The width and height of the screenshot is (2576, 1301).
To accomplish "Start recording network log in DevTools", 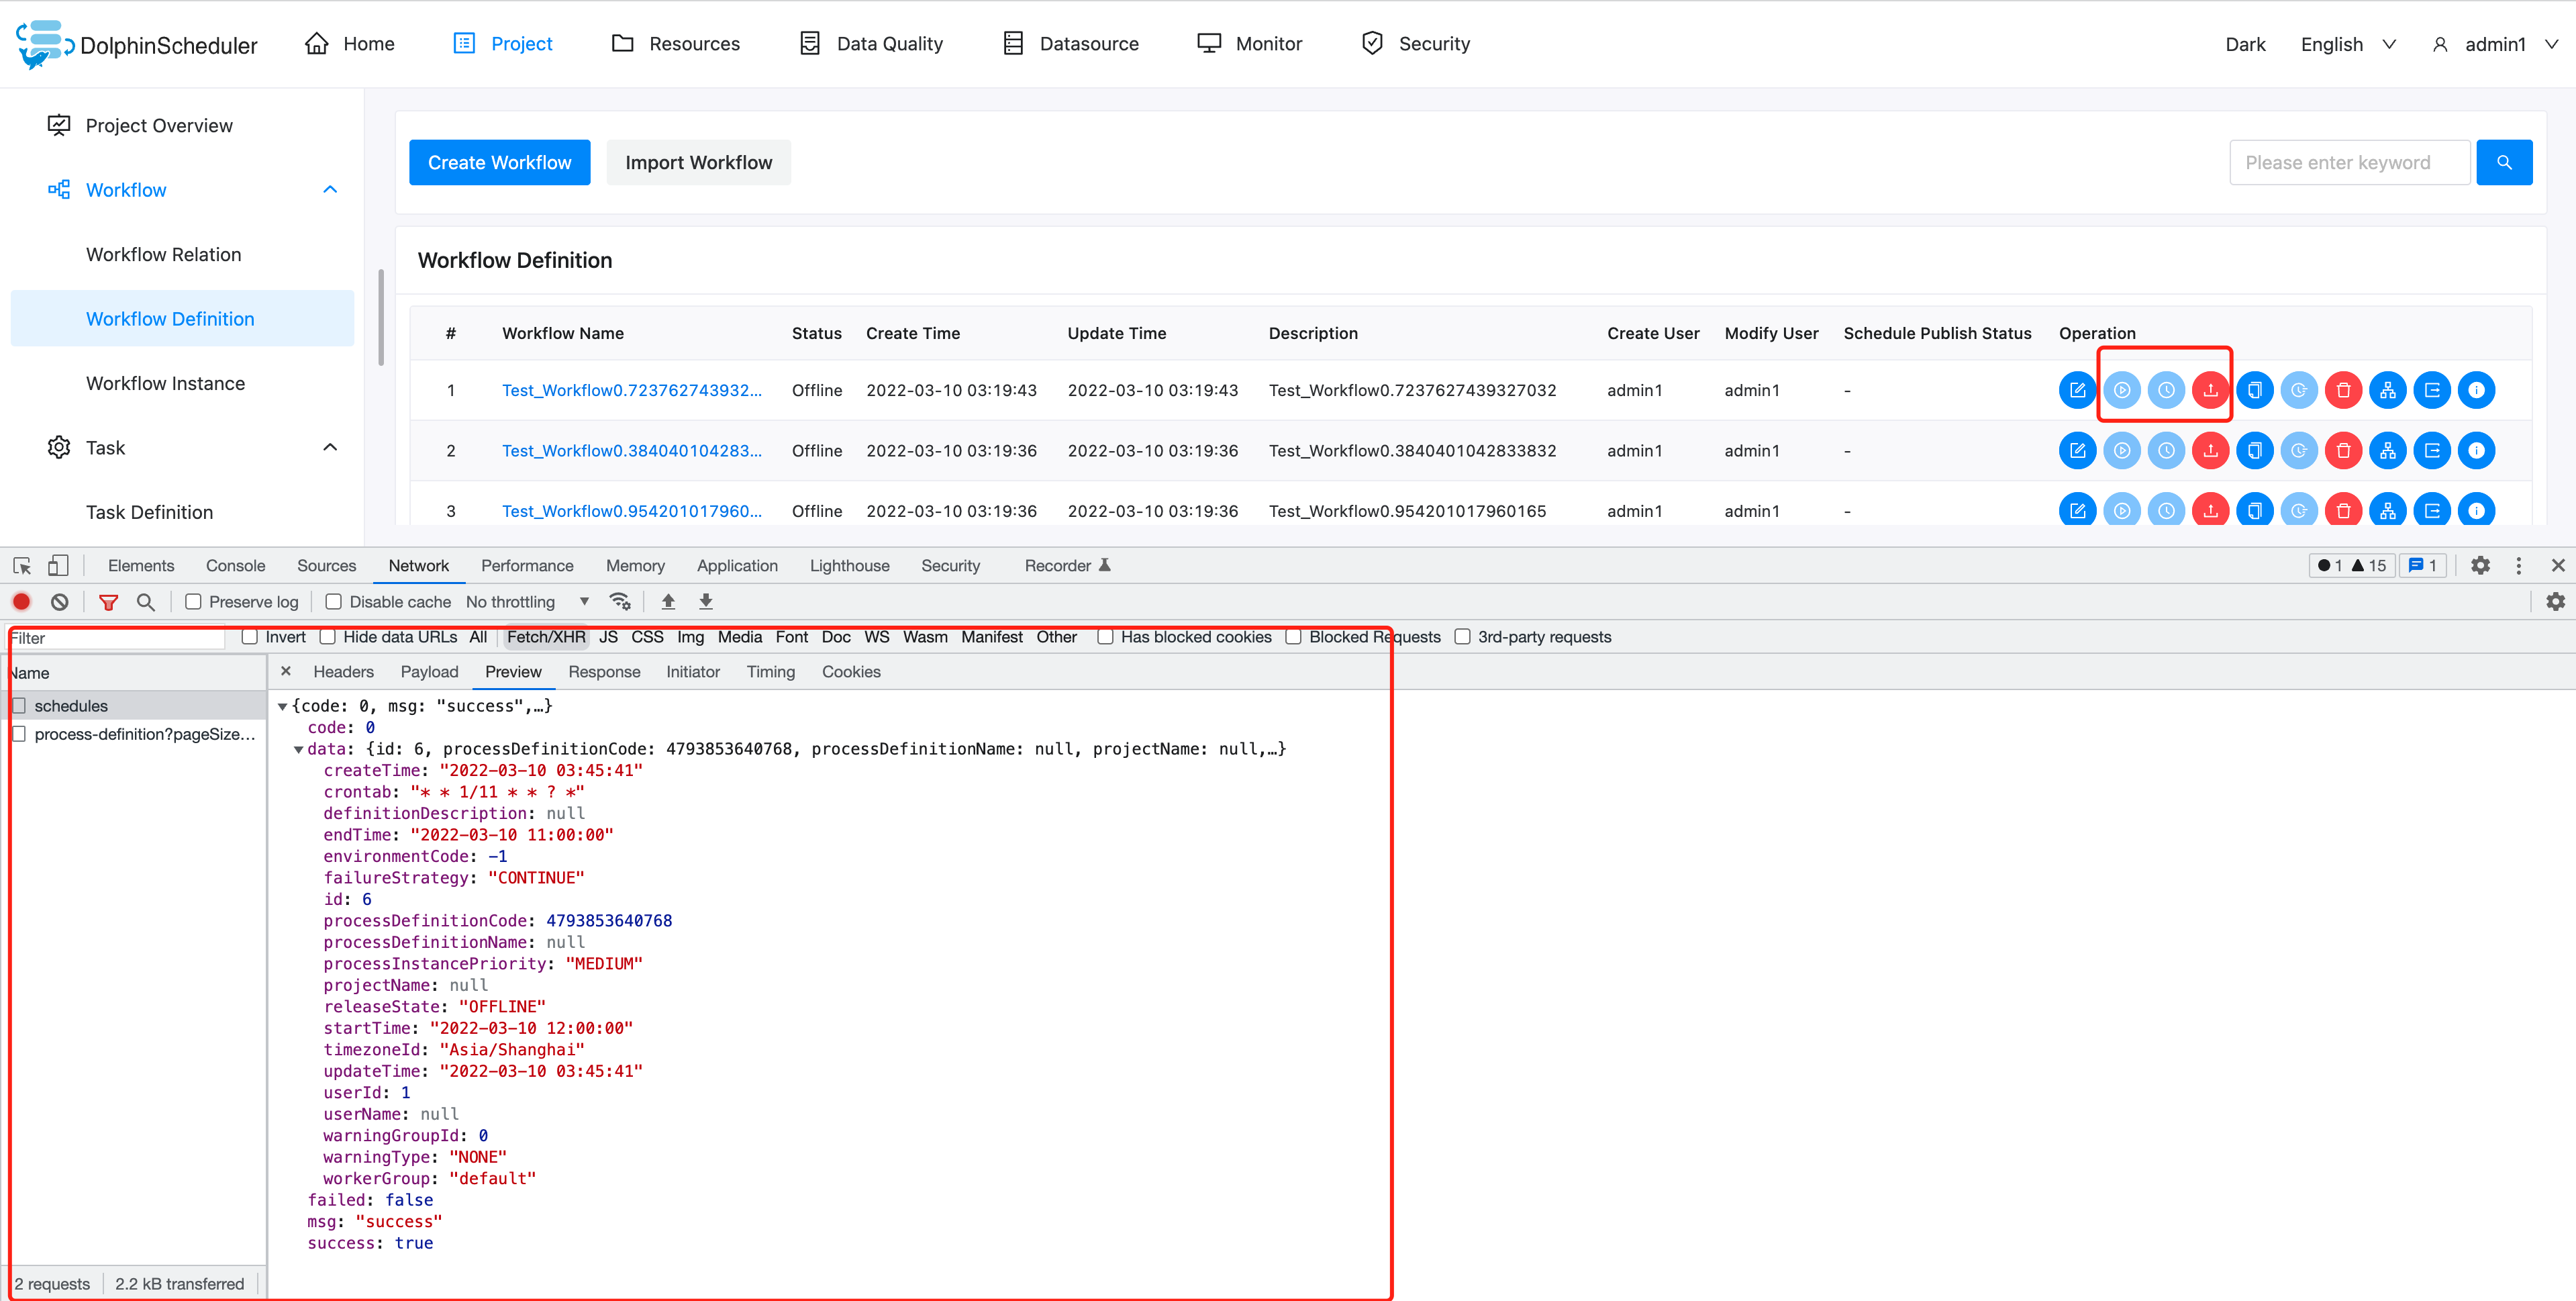I will click(x=21, y=601).
